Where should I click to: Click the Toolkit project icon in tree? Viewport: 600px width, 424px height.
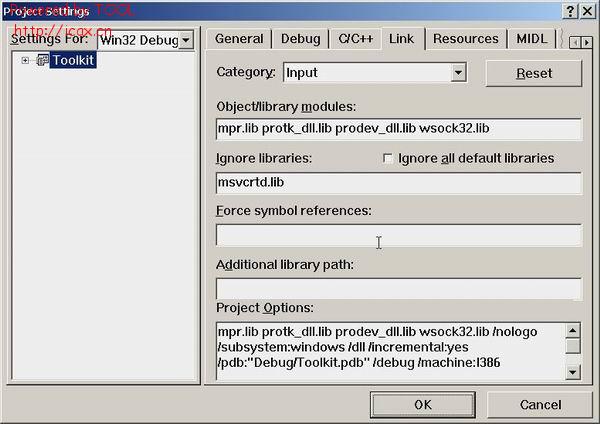(x=42, y=61)
